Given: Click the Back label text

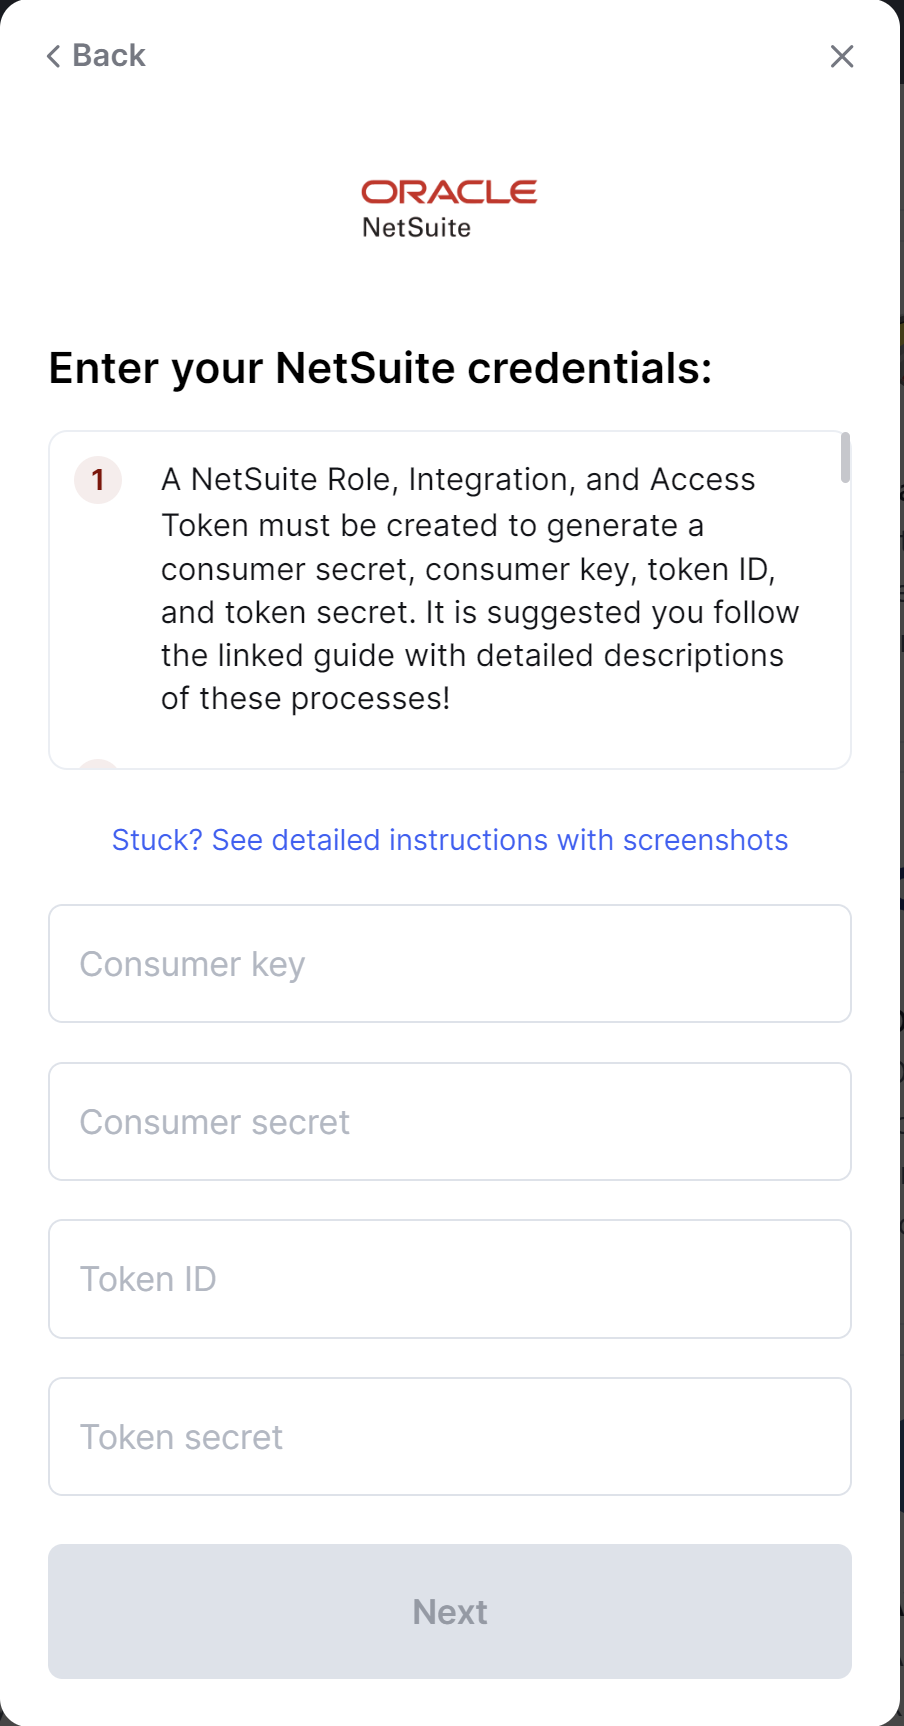Looking at the screenshot, I should [x=109, y=56].
